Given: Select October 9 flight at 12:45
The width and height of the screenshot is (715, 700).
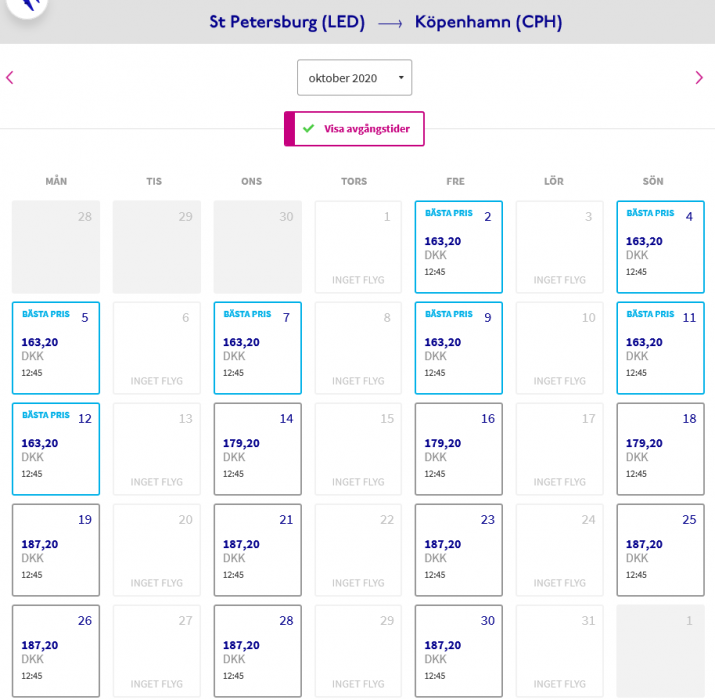Looking at the screenshot, I should (x=458, y=348).
